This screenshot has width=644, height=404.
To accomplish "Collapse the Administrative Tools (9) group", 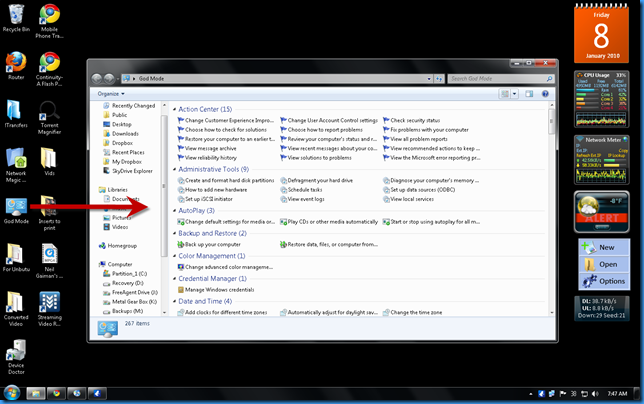I will click(175, 170).
